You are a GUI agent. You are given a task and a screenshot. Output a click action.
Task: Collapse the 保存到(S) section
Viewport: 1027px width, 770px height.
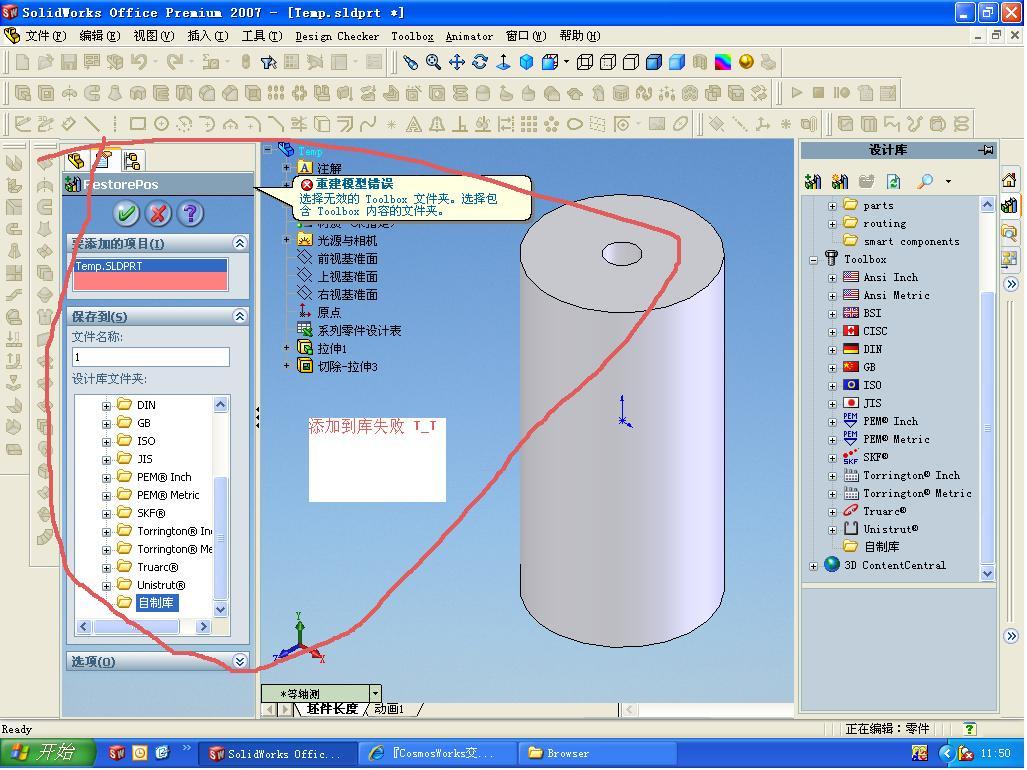coord(240,316)
